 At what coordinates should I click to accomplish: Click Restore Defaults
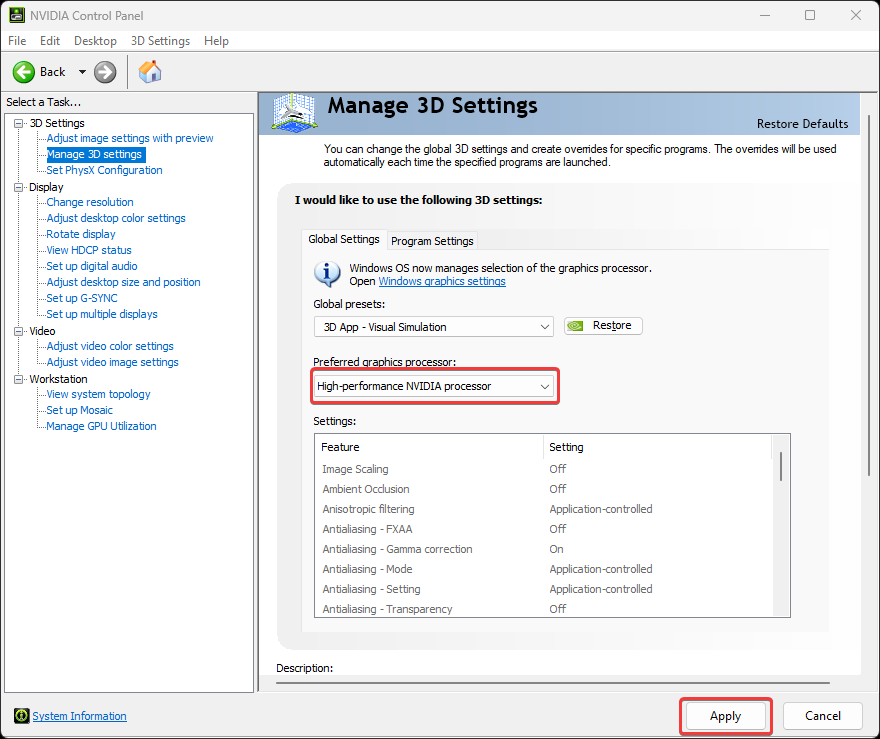[802, 123]
